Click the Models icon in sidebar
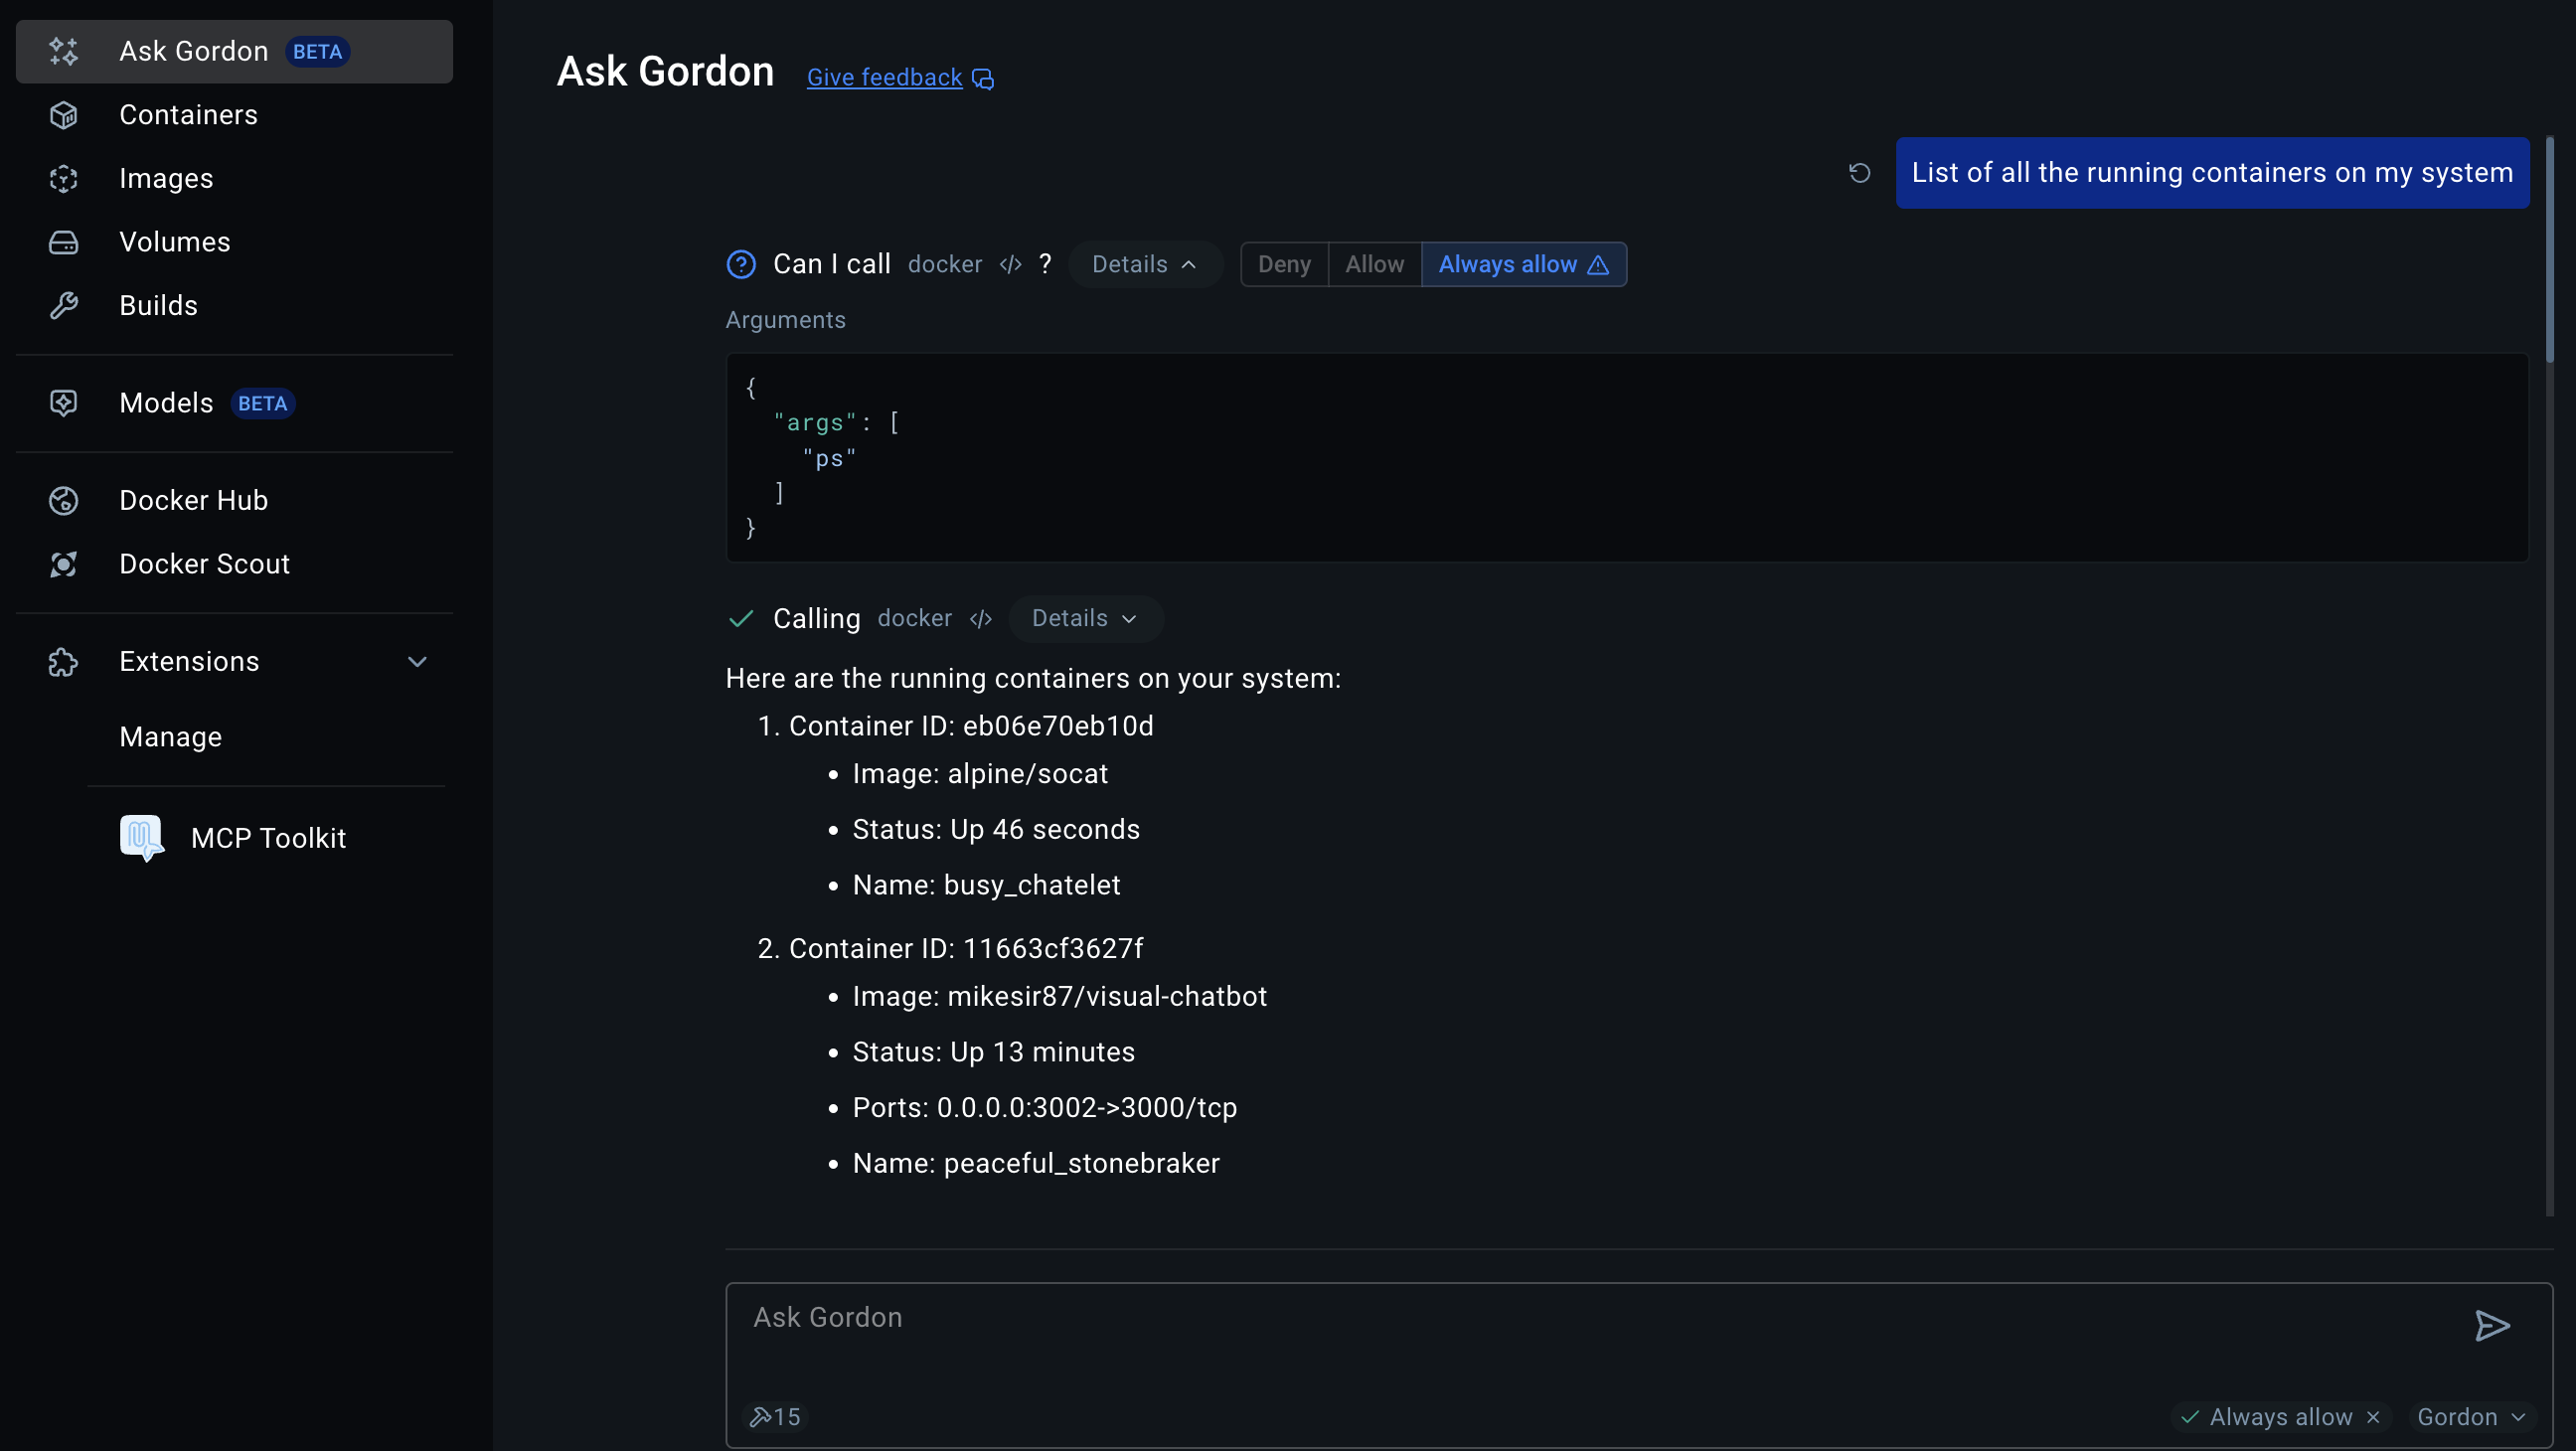 64,403
